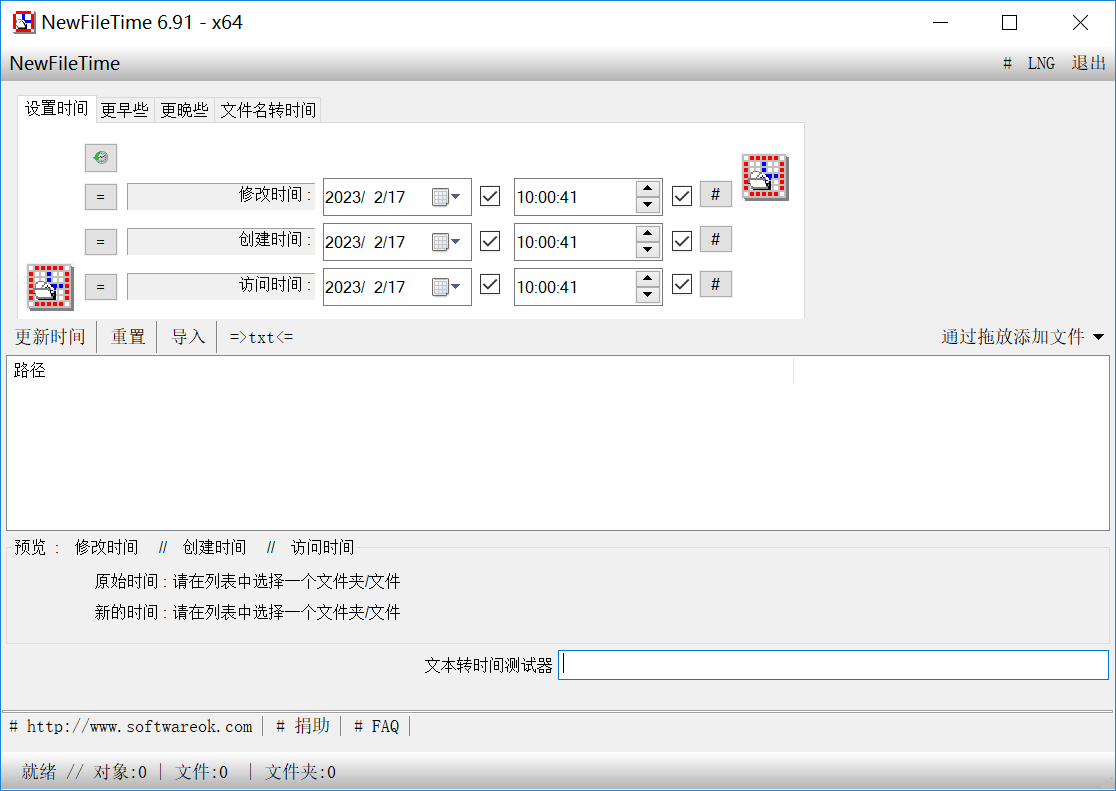This screenshot has width=1116, height=791.
Task: Decrease 修改时间 time with down arrow
Action: (x=648, y=205)
